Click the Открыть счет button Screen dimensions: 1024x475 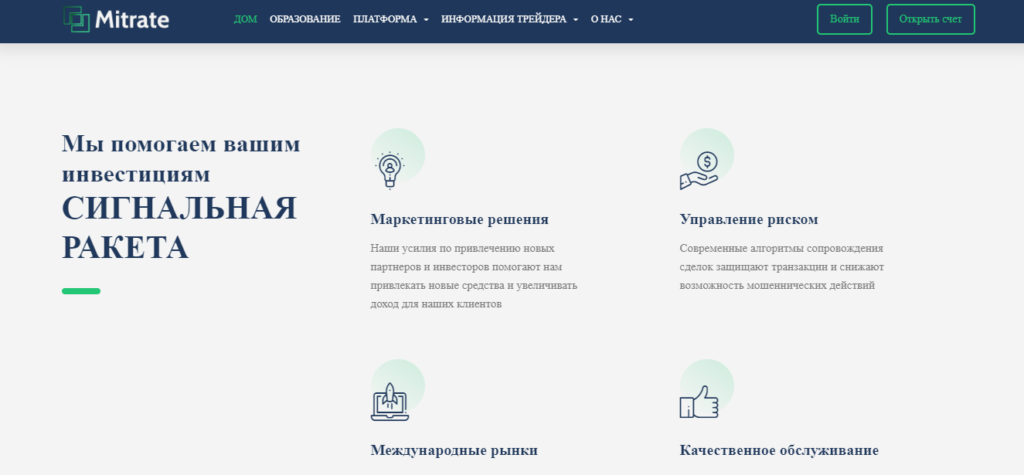(x=930, y=19)
